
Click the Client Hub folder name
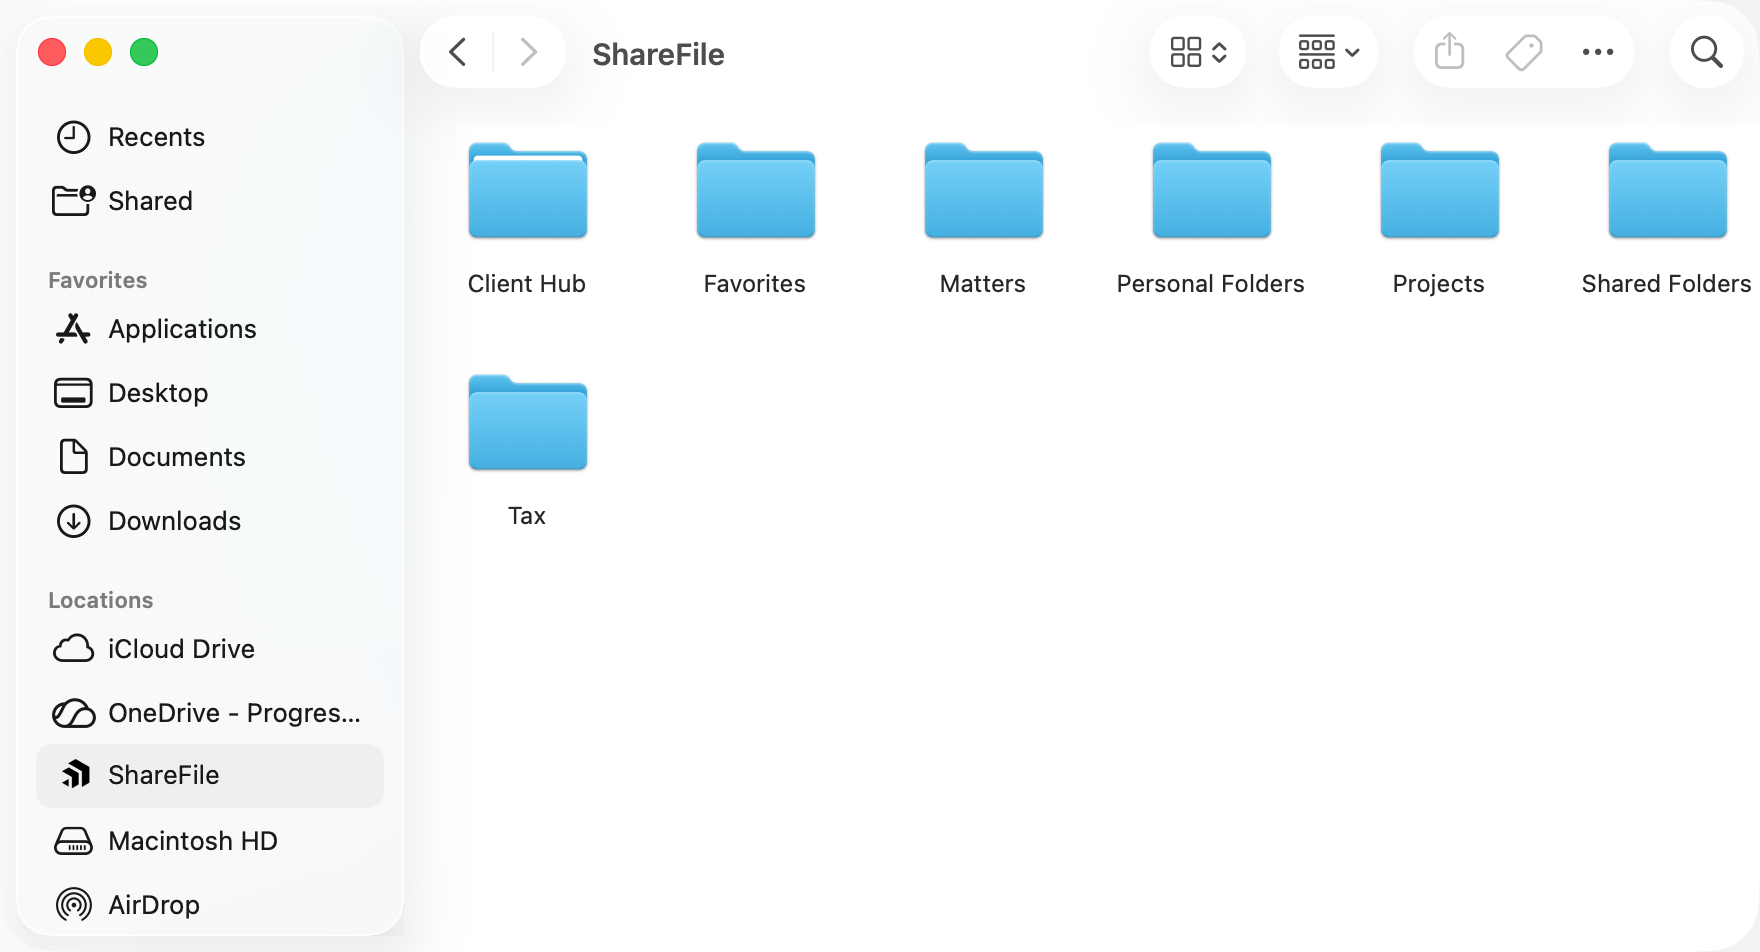[x=527, y=284]
